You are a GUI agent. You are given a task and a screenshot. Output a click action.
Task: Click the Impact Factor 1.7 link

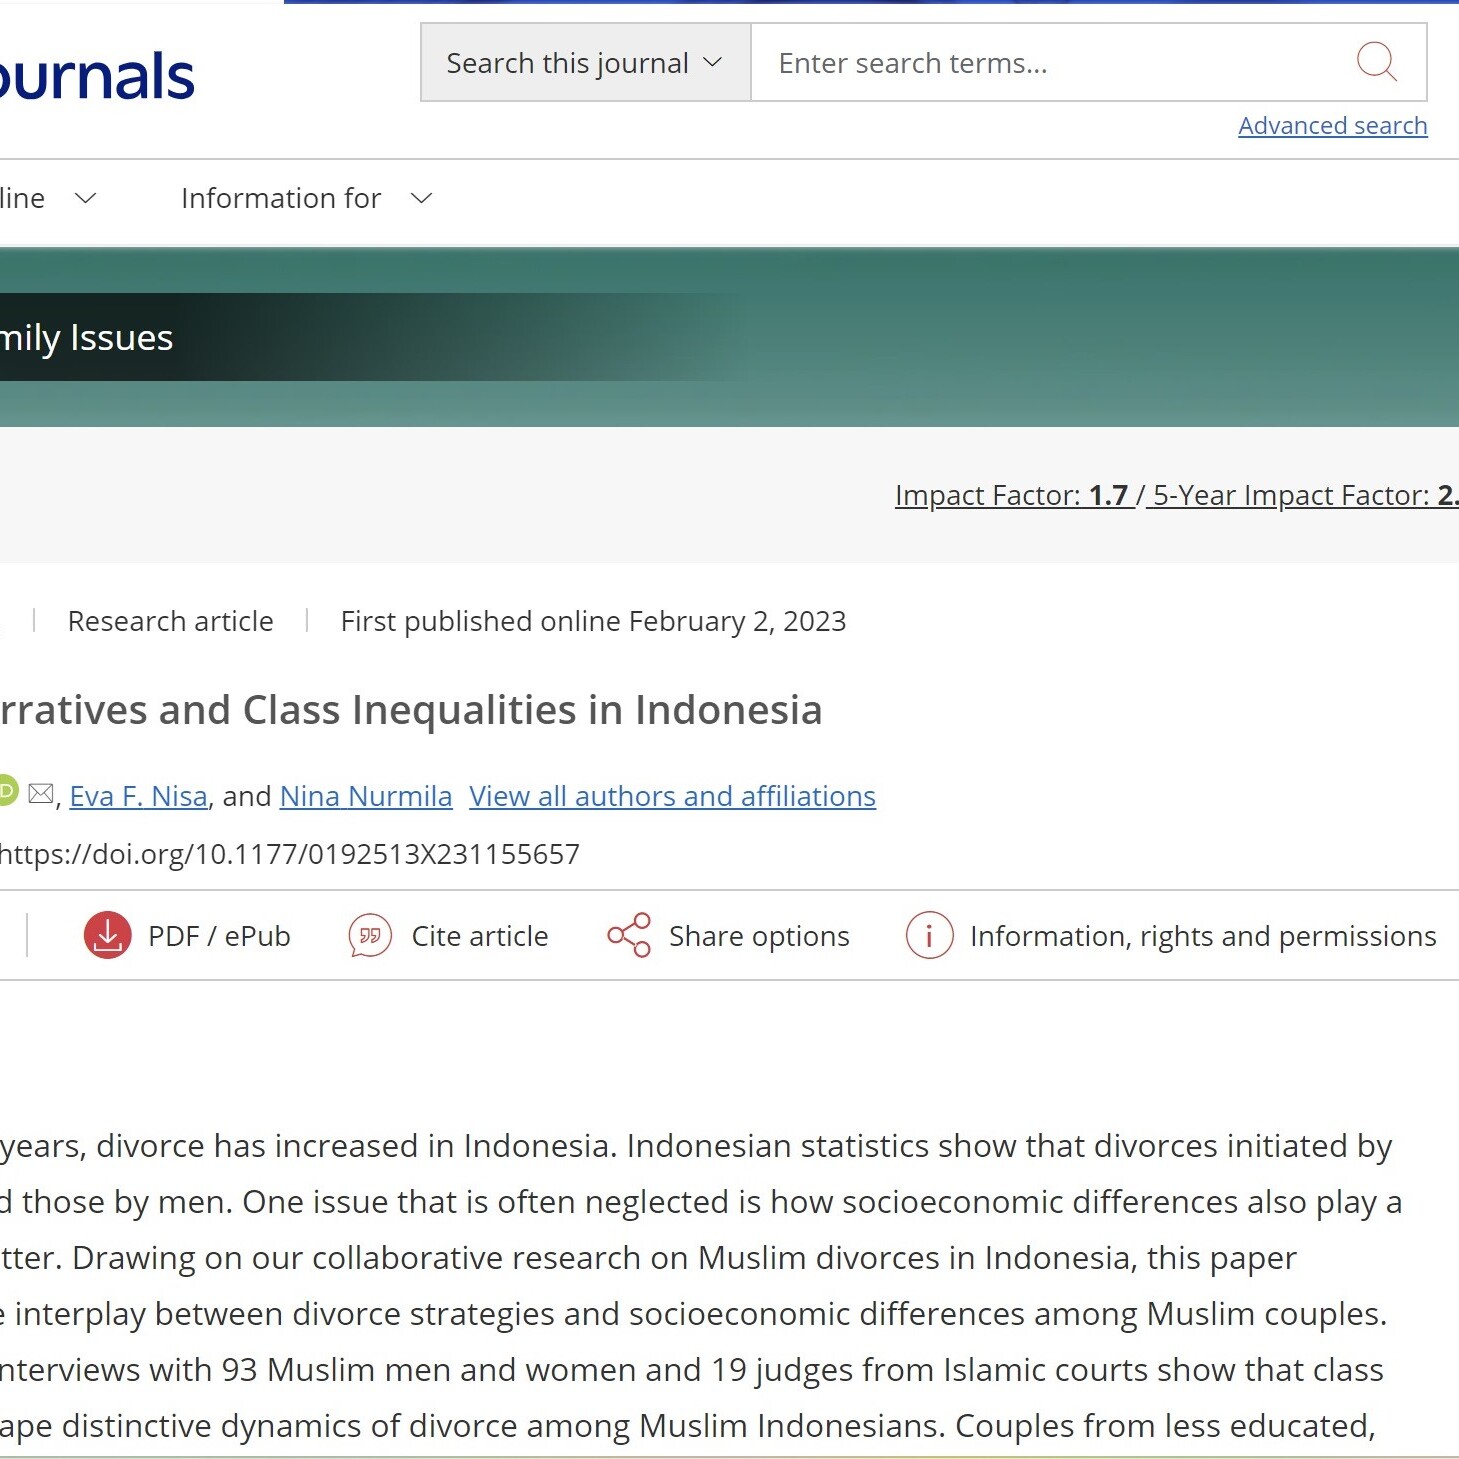point(1012,495)
